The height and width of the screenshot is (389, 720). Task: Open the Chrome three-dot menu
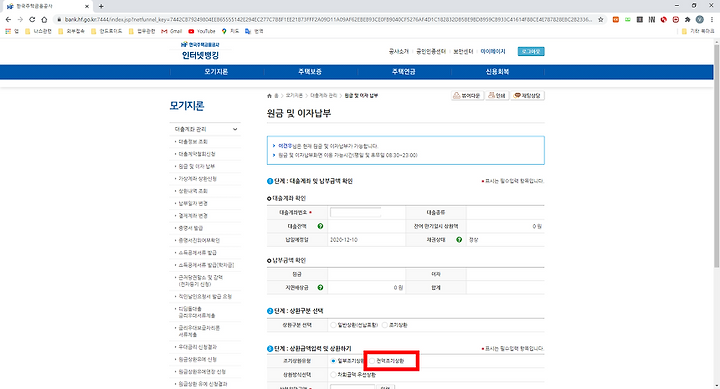click(x=711, y=19)
